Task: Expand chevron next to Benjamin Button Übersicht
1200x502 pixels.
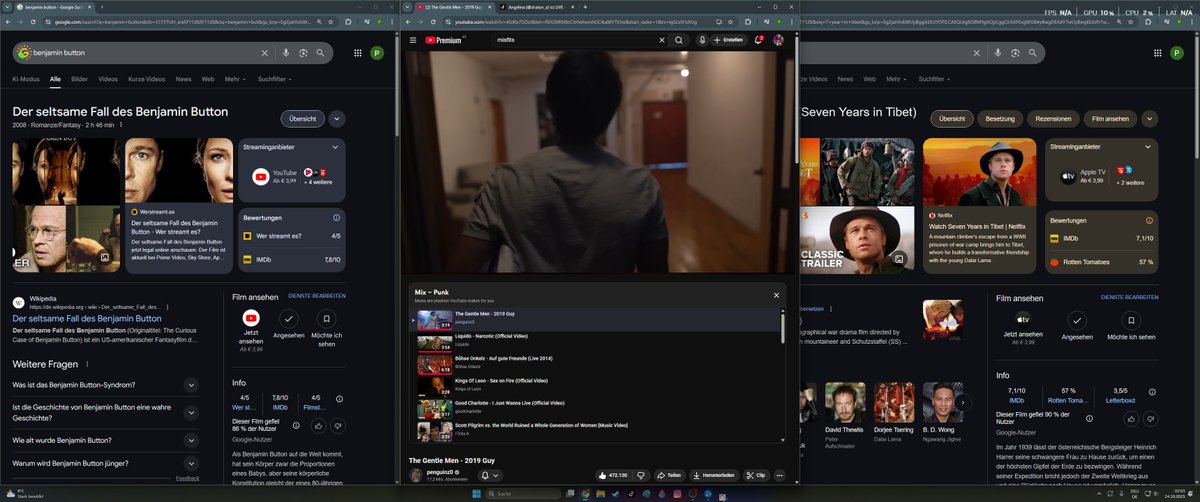Action: click(337, 118)
